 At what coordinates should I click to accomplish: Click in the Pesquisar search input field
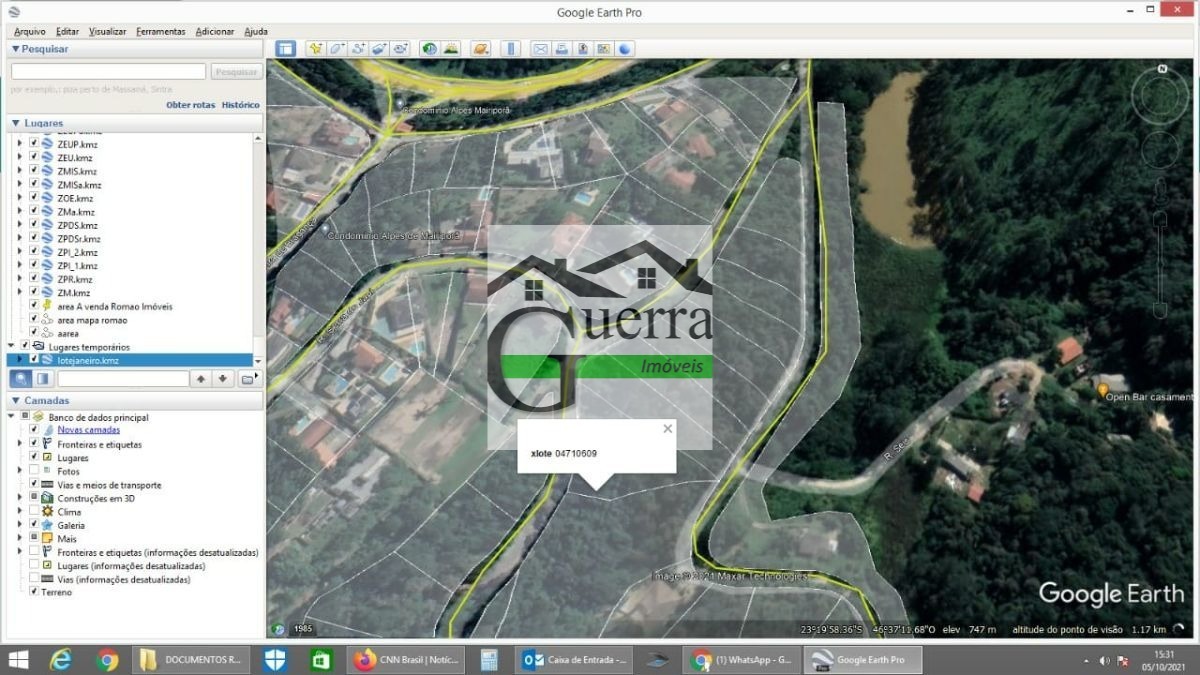pos(108,72)
